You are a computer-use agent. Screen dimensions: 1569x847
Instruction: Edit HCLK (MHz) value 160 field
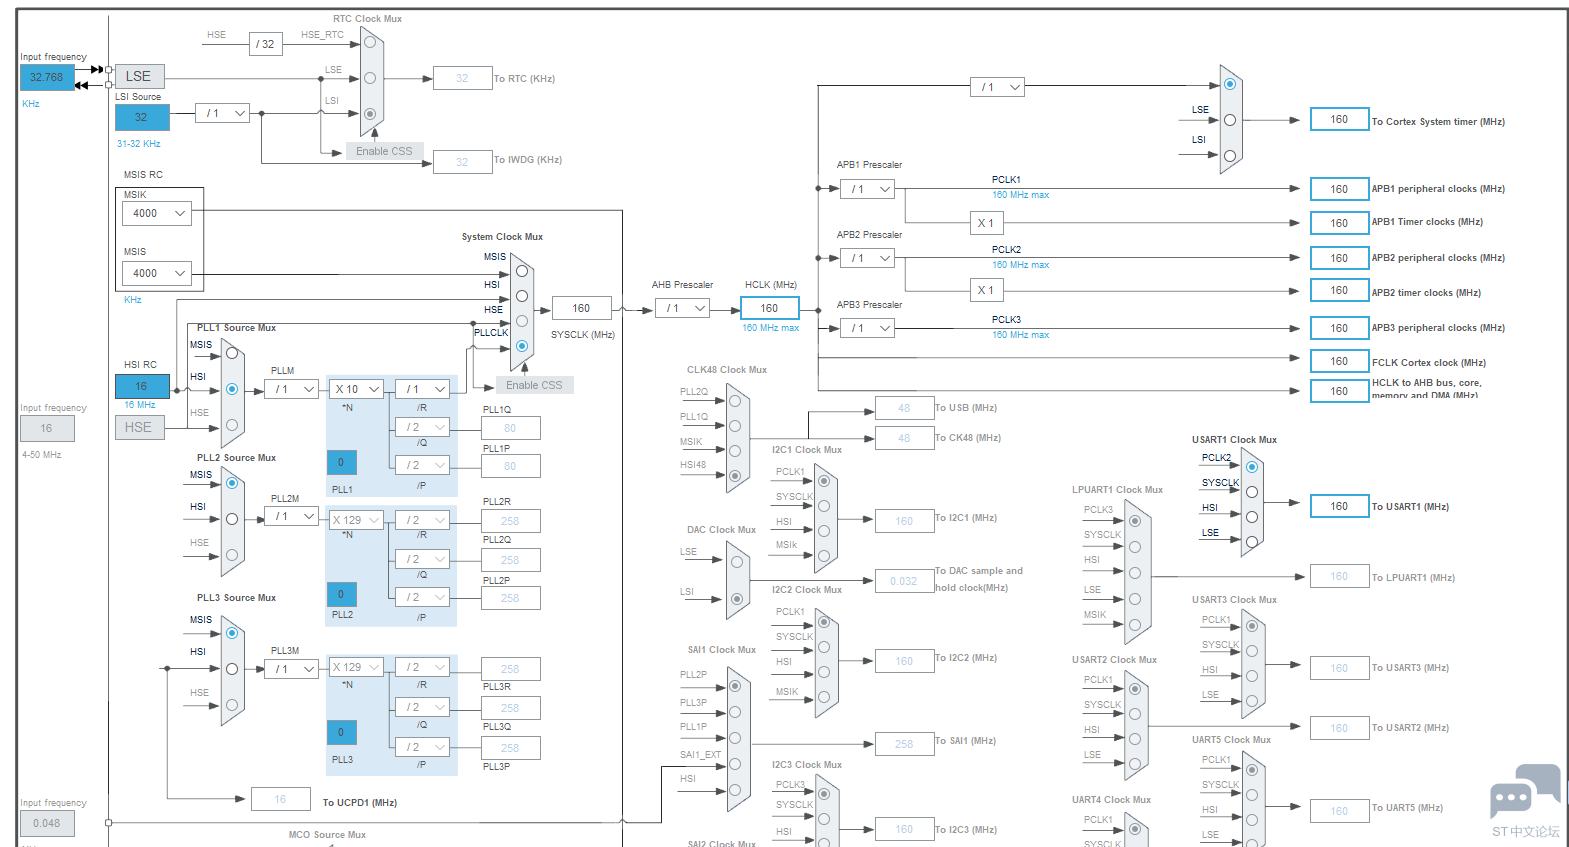770,308
